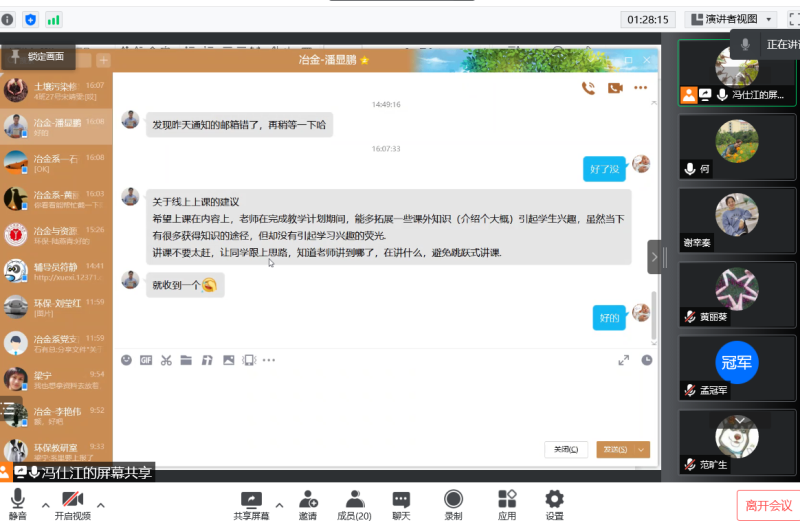Image resolution: width=800 pixels, height=527 pixels.
Task: Open meeting 设置 settings gear
Action: [554, 503]
